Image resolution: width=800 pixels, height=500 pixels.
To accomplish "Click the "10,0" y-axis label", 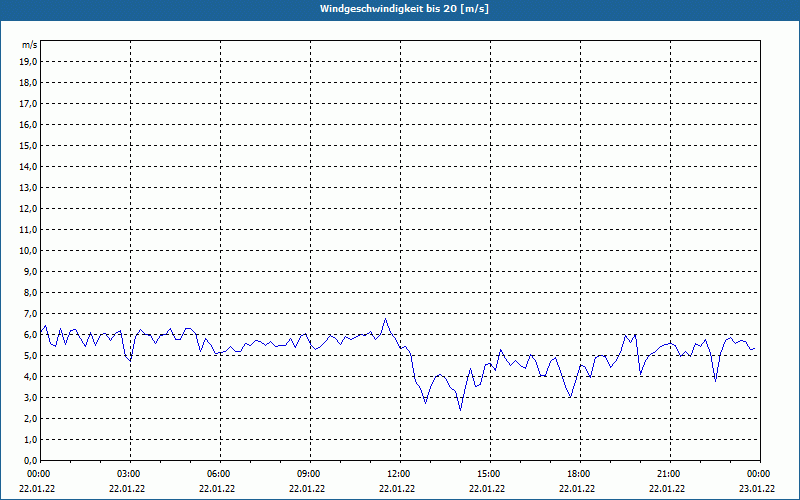I will point(28,251).
